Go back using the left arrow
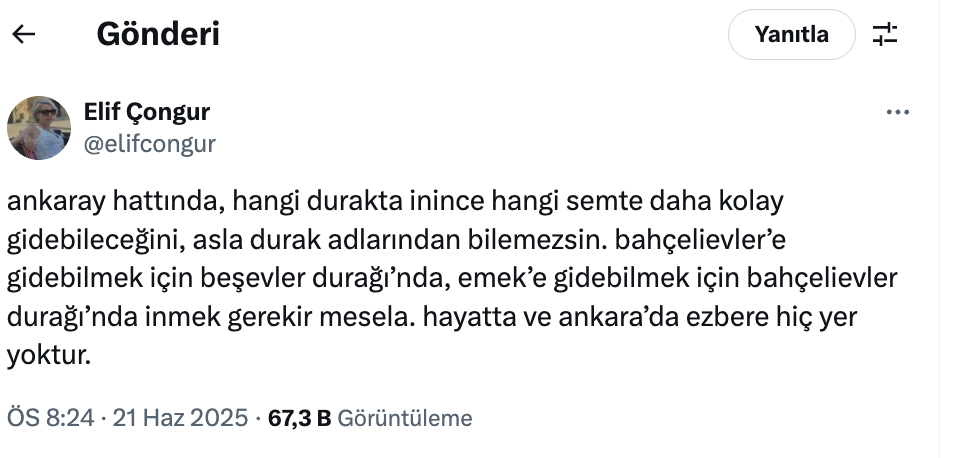 (x=23, y=35)
